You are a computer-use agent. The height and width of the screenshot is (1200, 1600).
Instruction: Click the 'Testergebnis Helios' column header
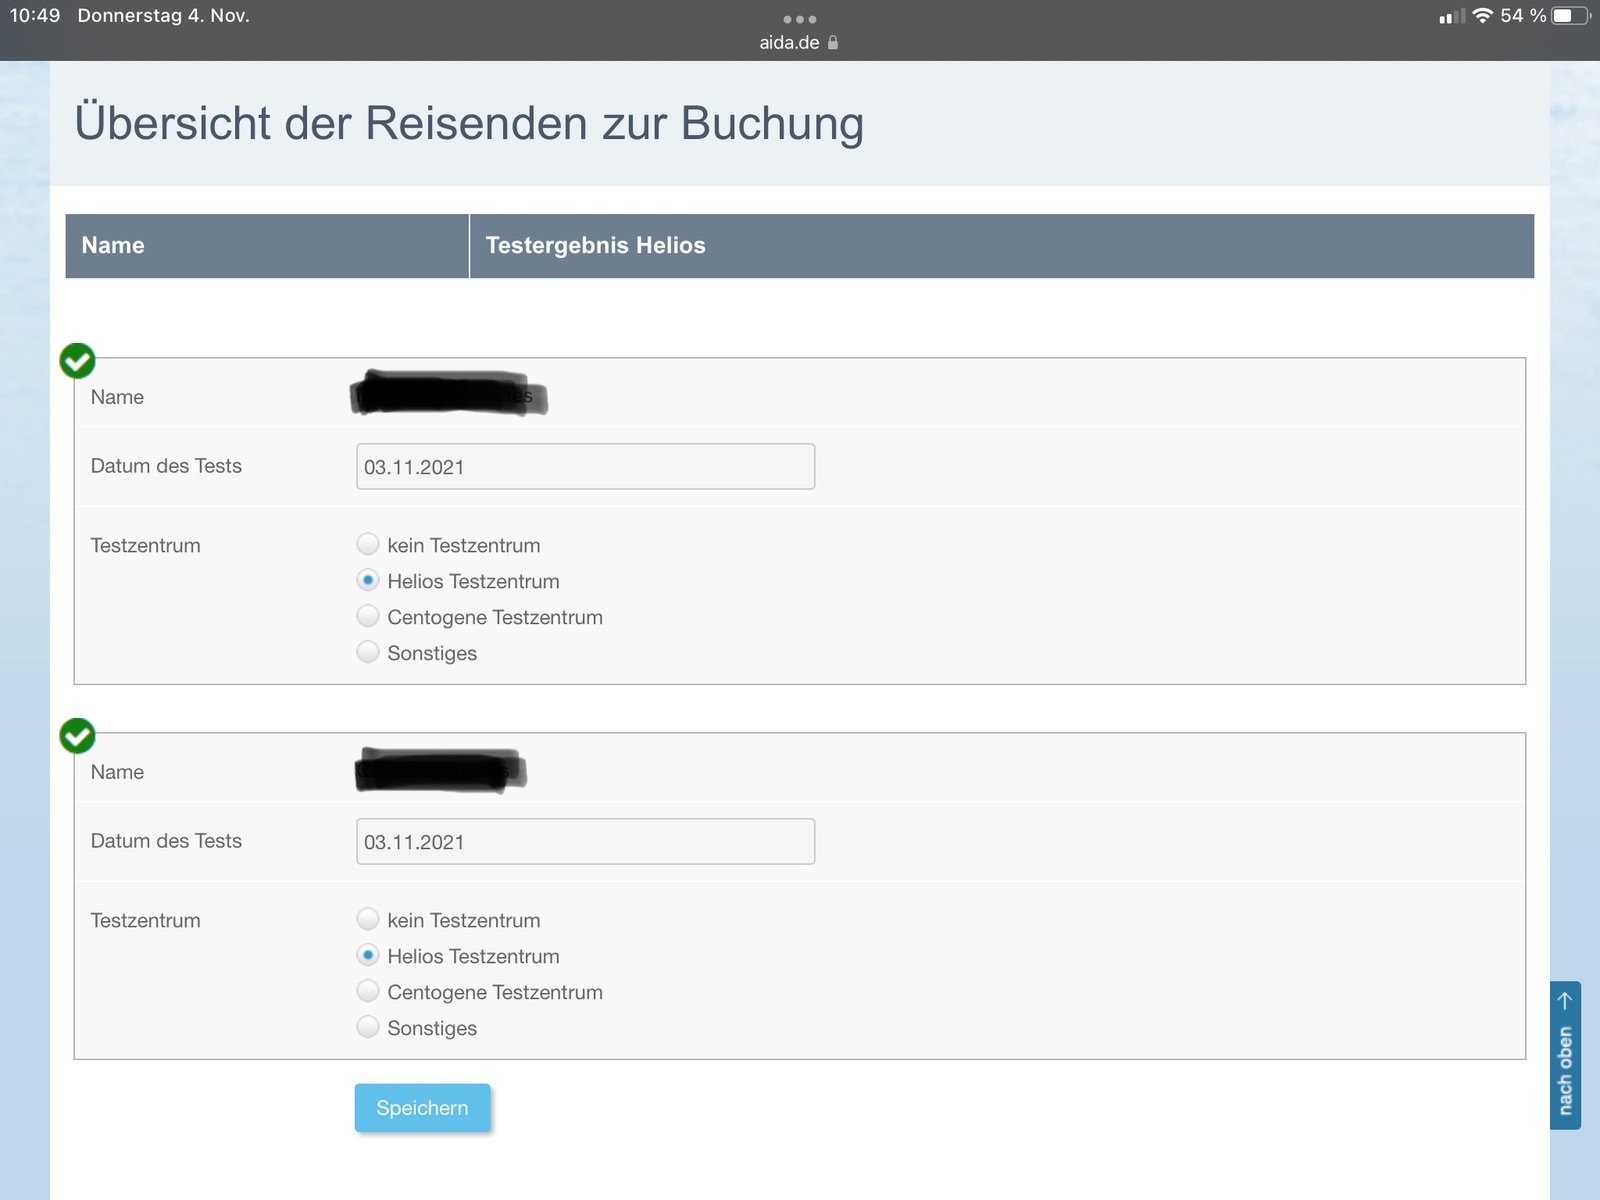tap(595, 246)
